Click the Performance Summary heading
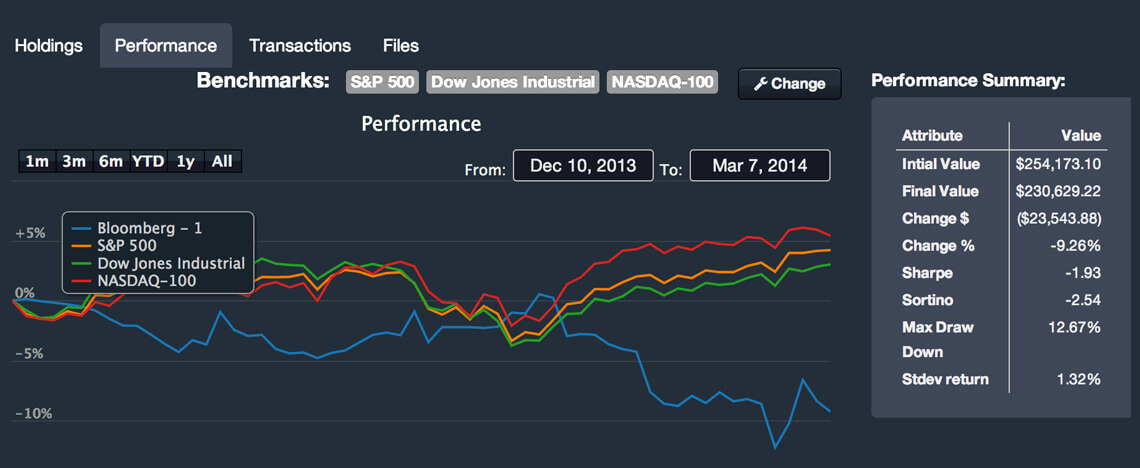Viewport: 1140px width, 468px height. click(968, 81)
